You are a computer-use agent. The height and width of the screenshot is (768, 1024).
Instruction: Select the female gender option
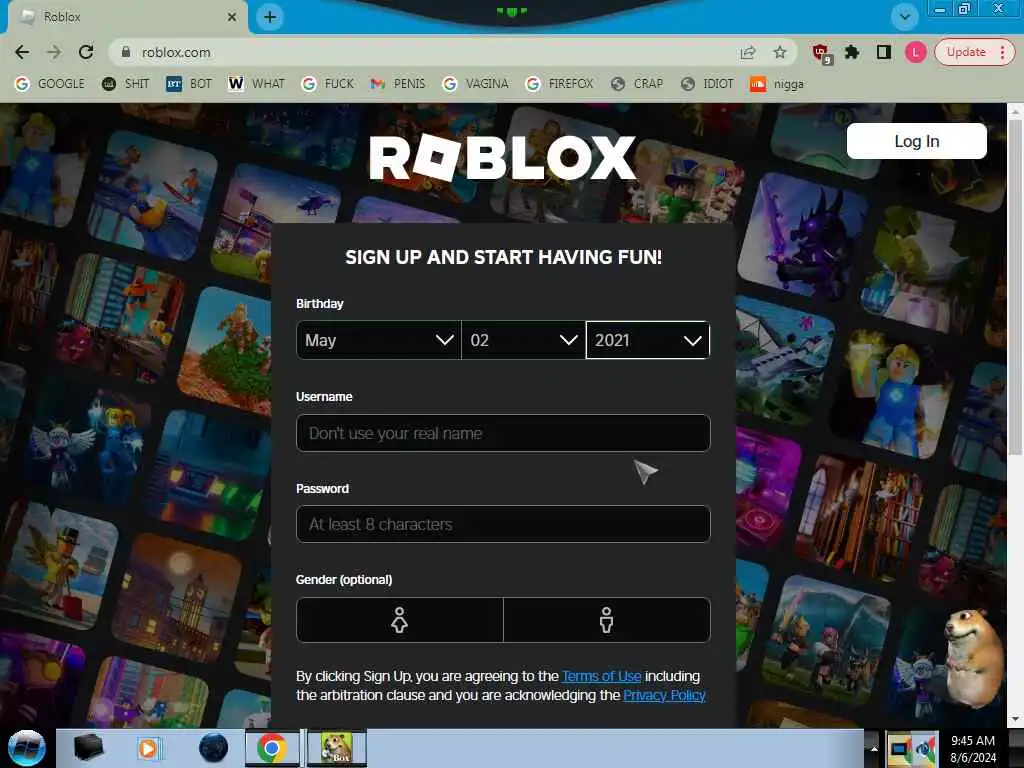tap(400, 620)
